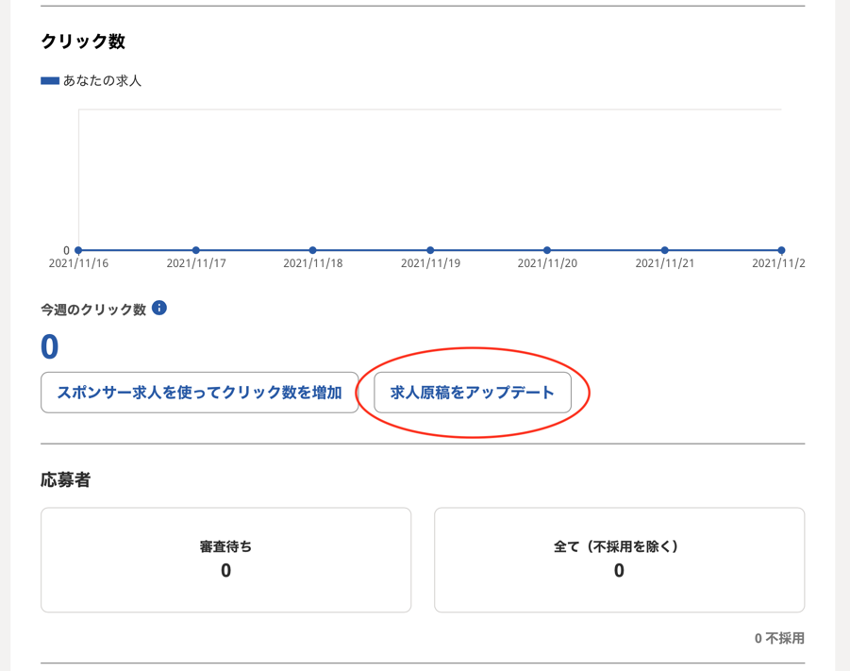The height and width of the screenshot is (672, 850).
Task: Select the chart data point for 2021/11/21
Action: (664, 250)
